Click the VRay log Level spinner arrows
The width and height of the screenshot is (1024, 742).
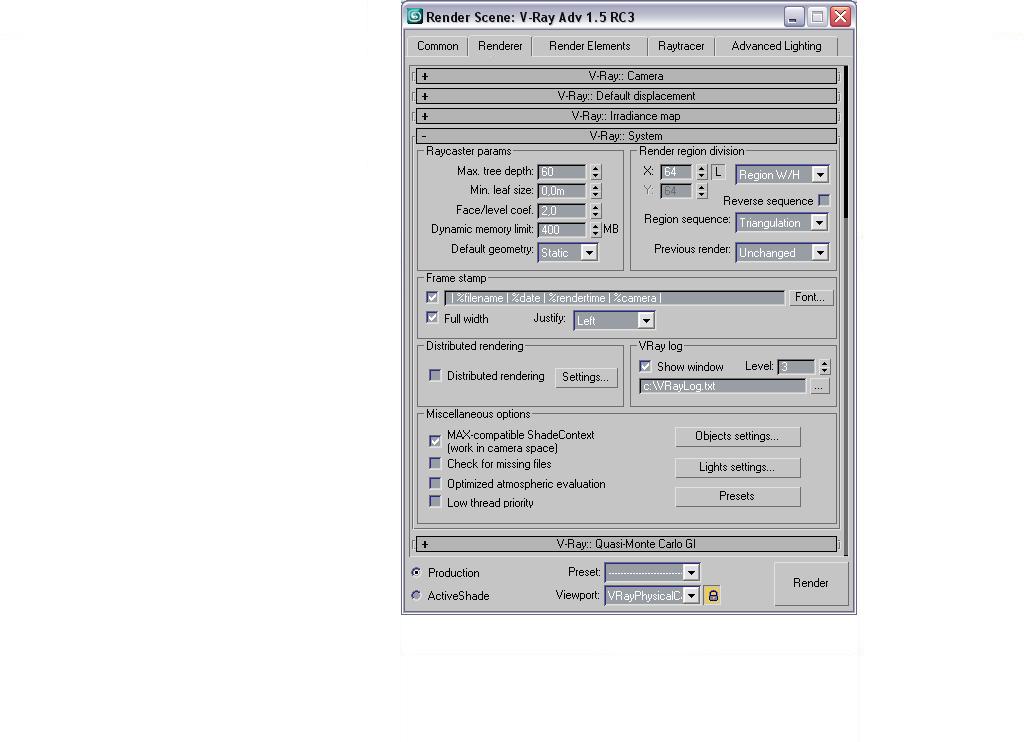[824, 366]
